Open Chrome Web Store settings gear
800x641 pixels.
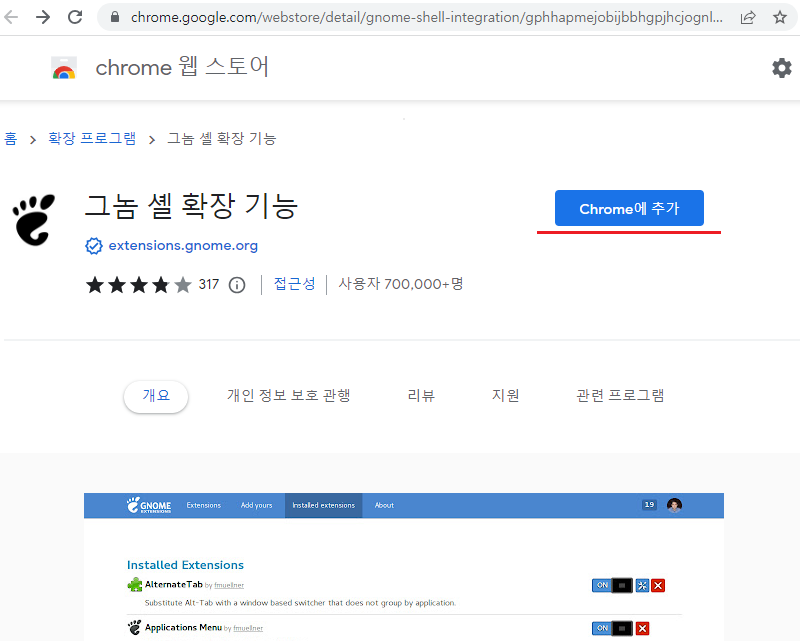(782, 68)
